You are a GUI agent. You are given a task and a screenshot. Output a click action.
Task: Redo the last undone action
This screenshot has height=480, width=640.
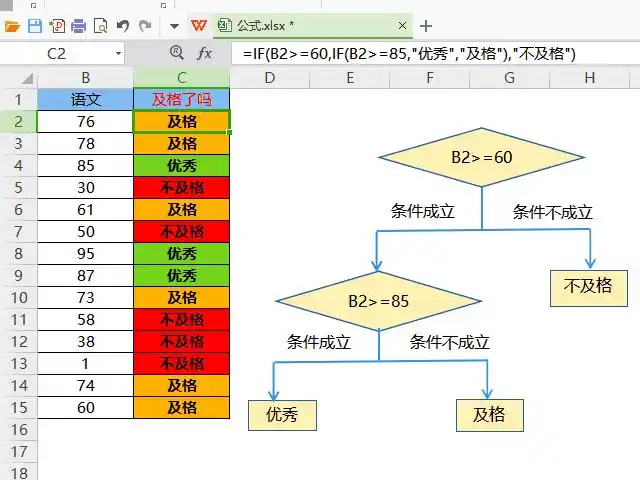click(145, 26)
